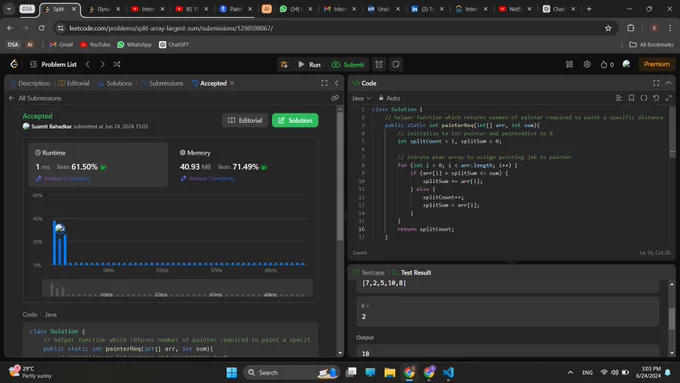Click the bookmark icon in editor
Viewport: 680px width, 383px height.
[631, 98]
